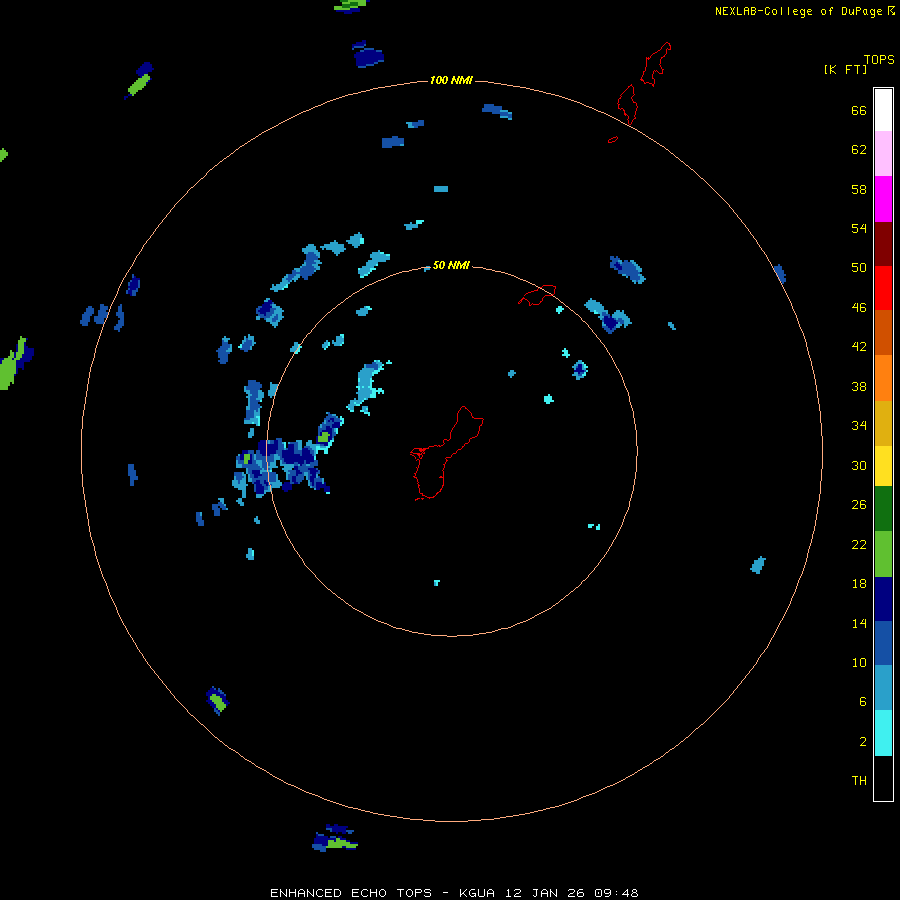900x900 pixels.
Task: Click the [K FT] units label
Action: [845, 69]
